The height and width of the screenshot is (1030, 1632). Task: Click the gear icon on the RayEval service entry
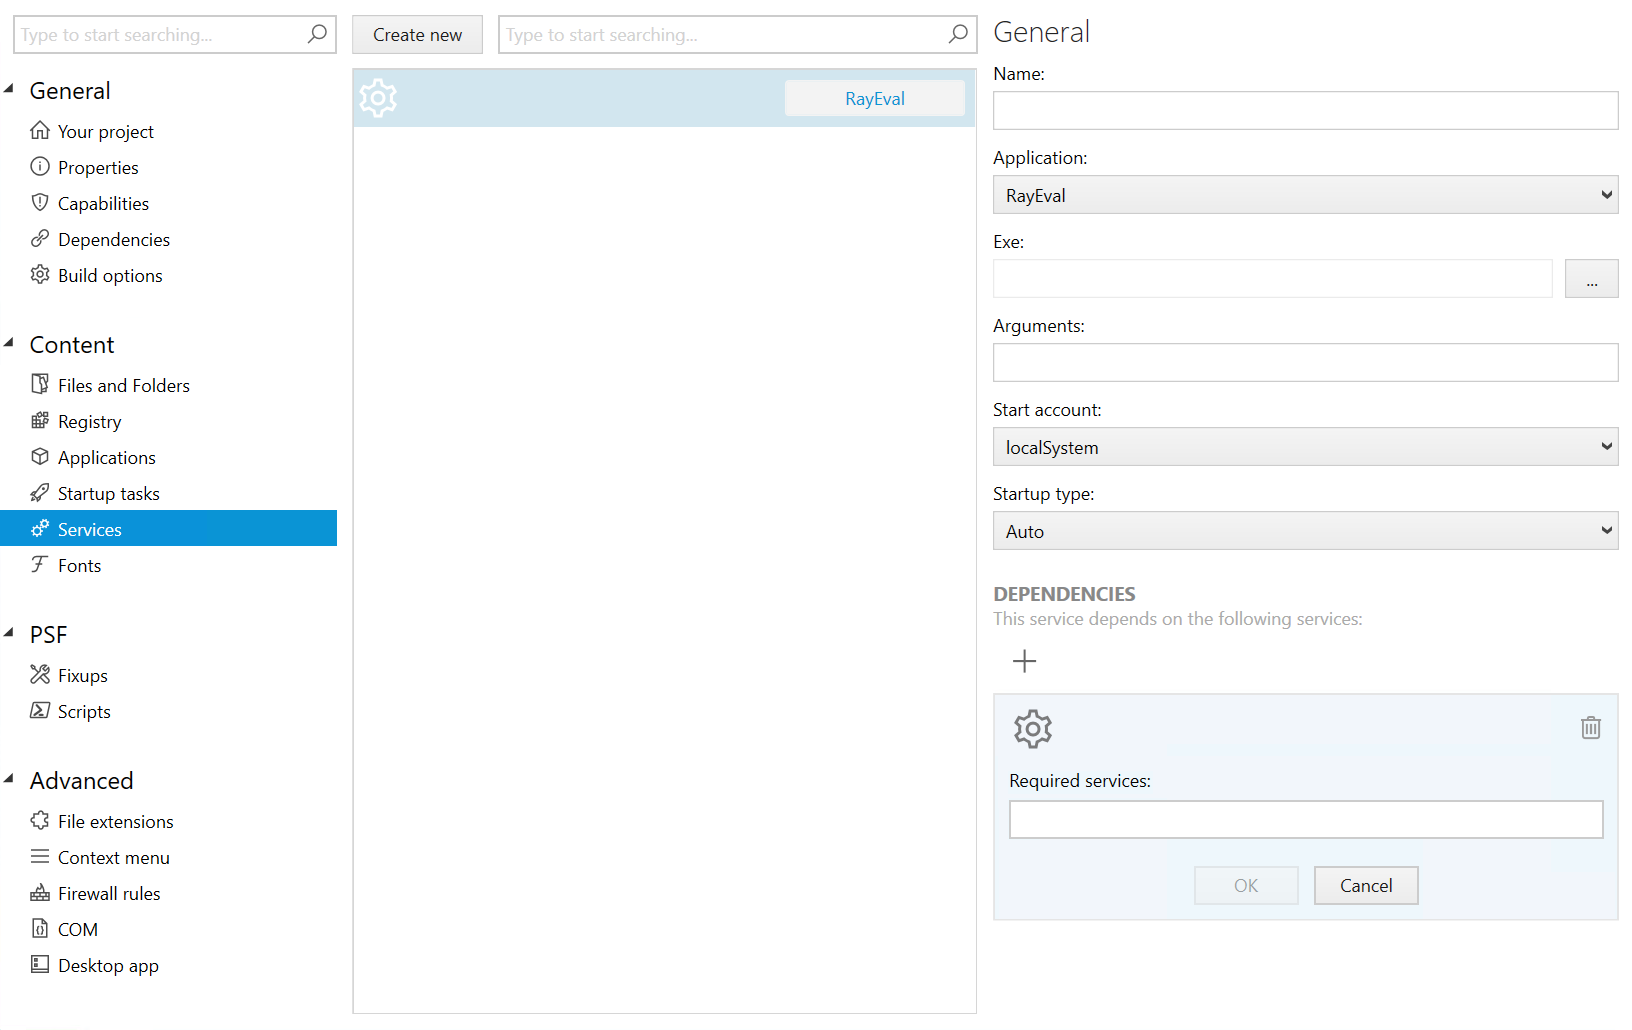point(378,97)
